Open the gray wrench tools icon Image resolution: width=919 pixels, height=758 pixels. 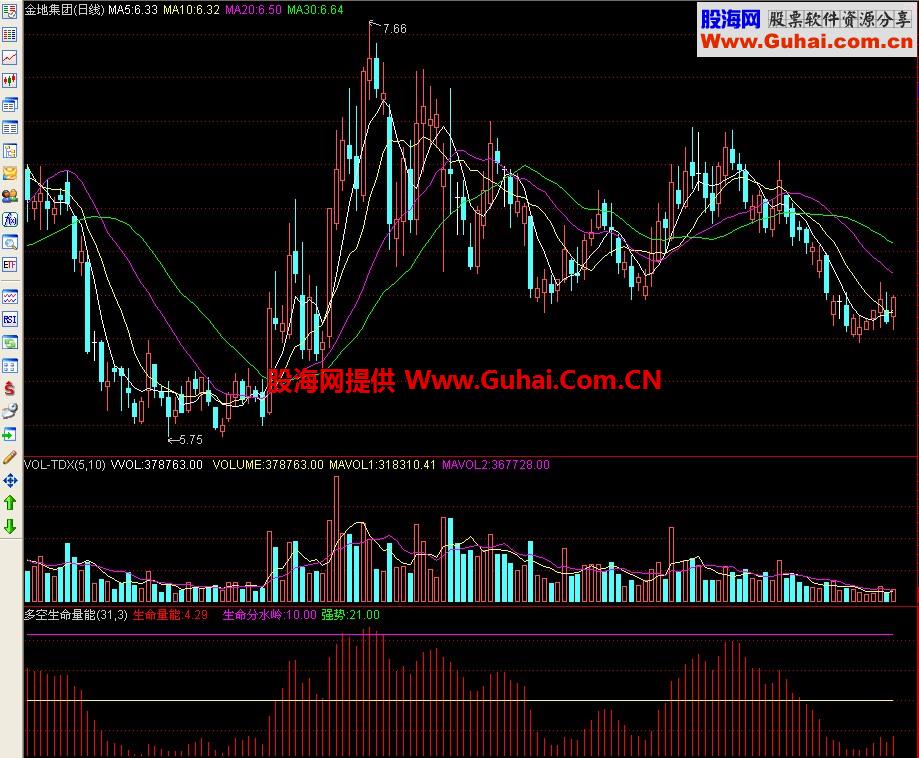click(x=9, y=412)
